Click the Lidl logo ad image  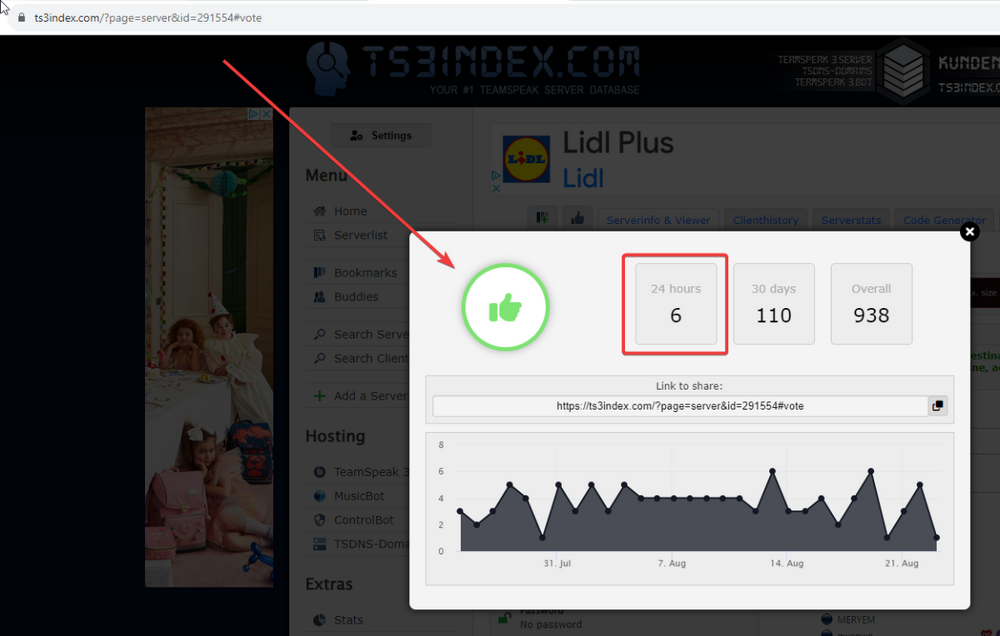click(526, 160)
